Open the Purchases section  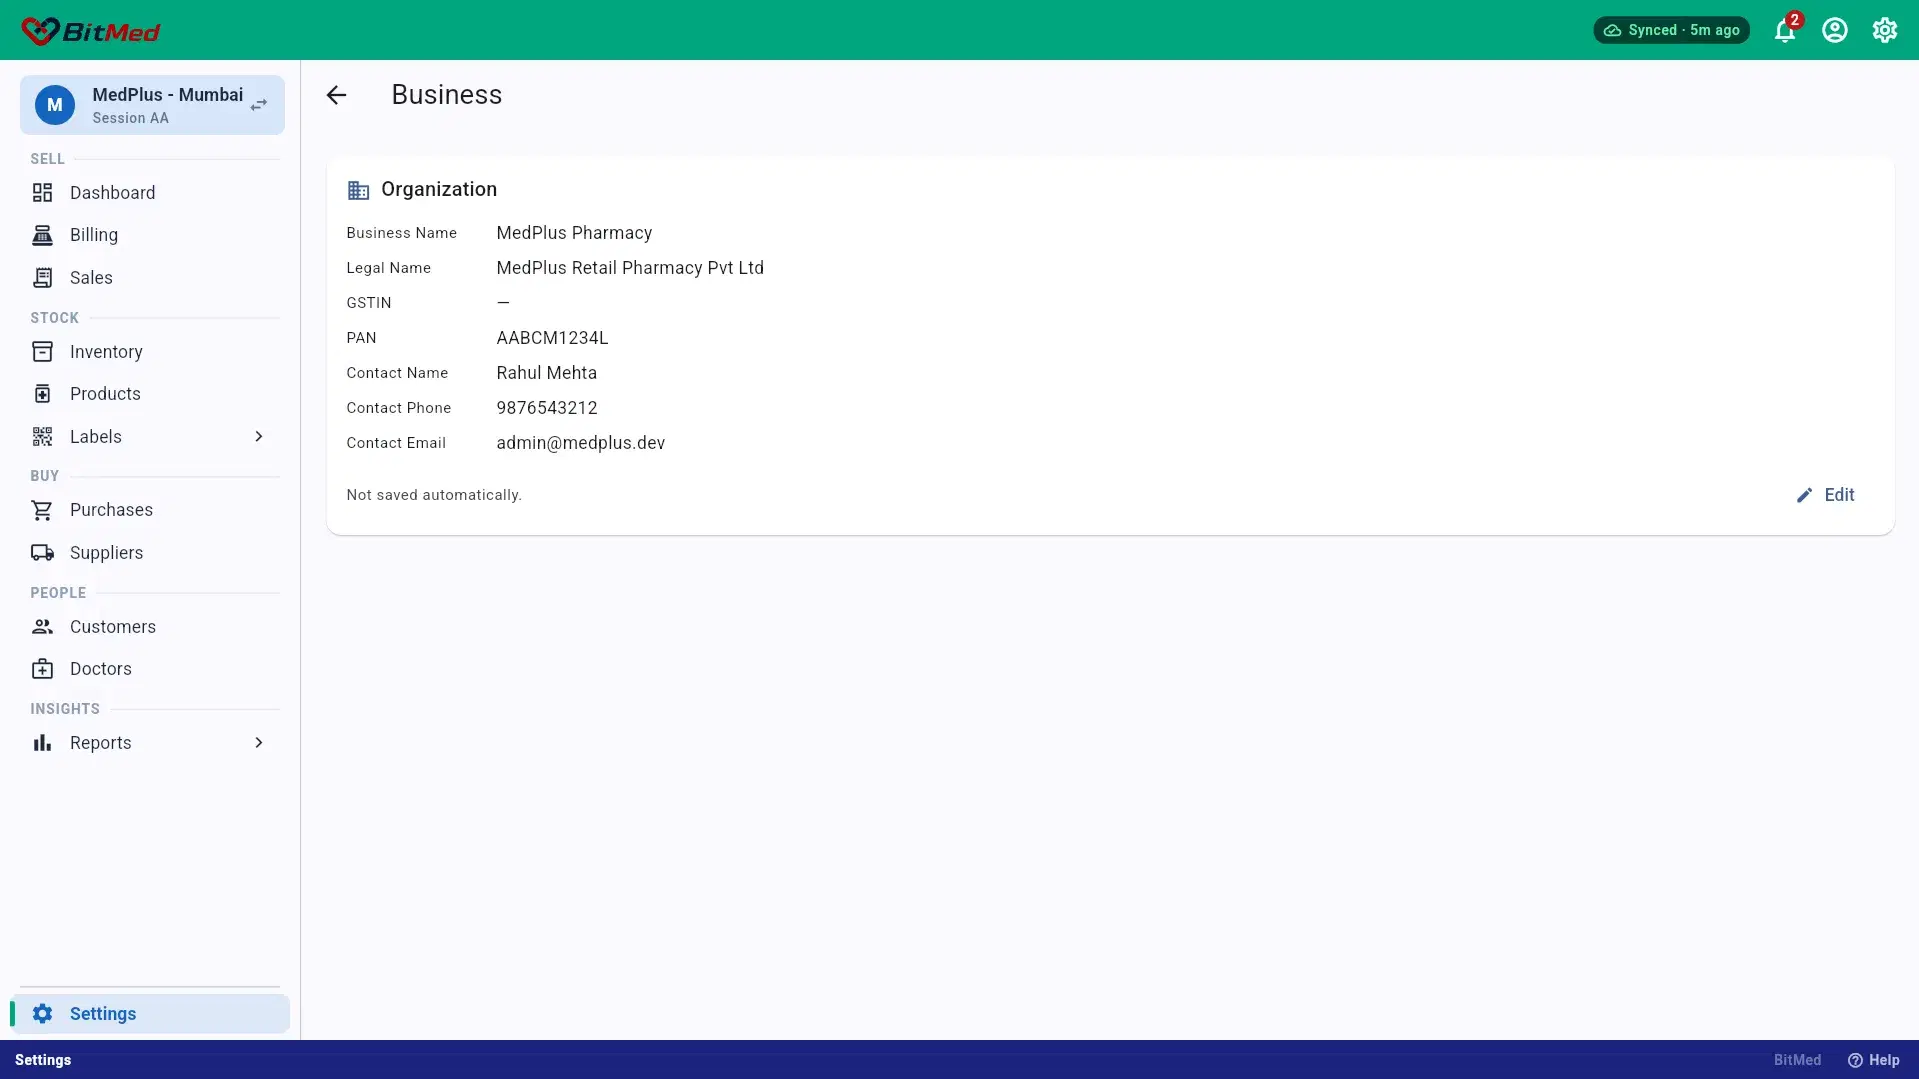[x=150, y=510]
